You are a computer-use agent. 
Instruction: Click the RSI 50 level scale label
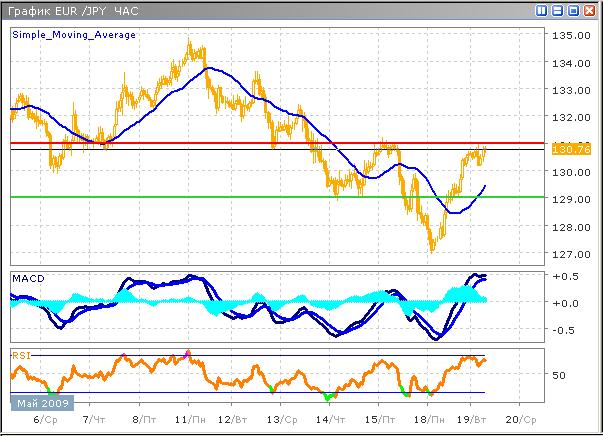point(560,375)
